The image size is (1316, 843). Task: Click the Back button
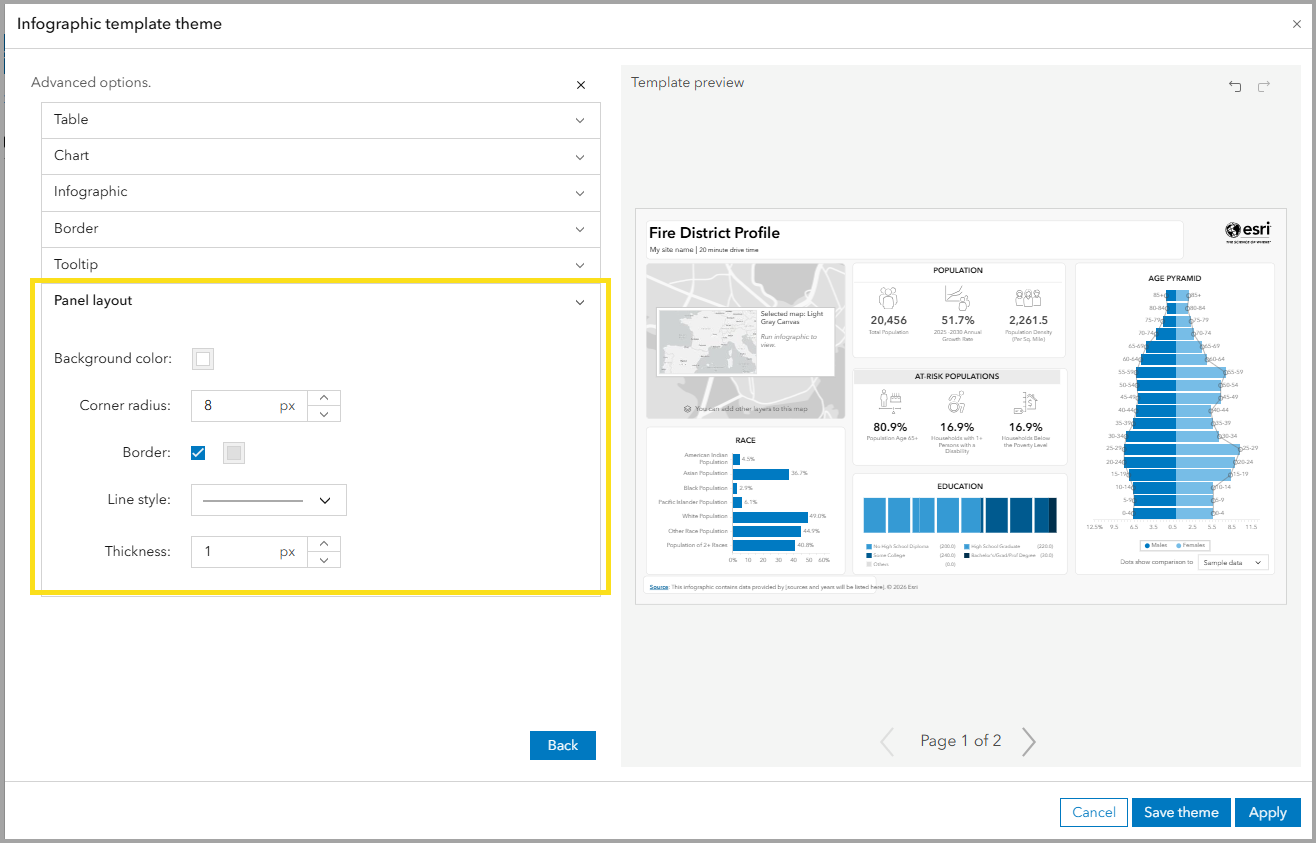pos(562,745)
